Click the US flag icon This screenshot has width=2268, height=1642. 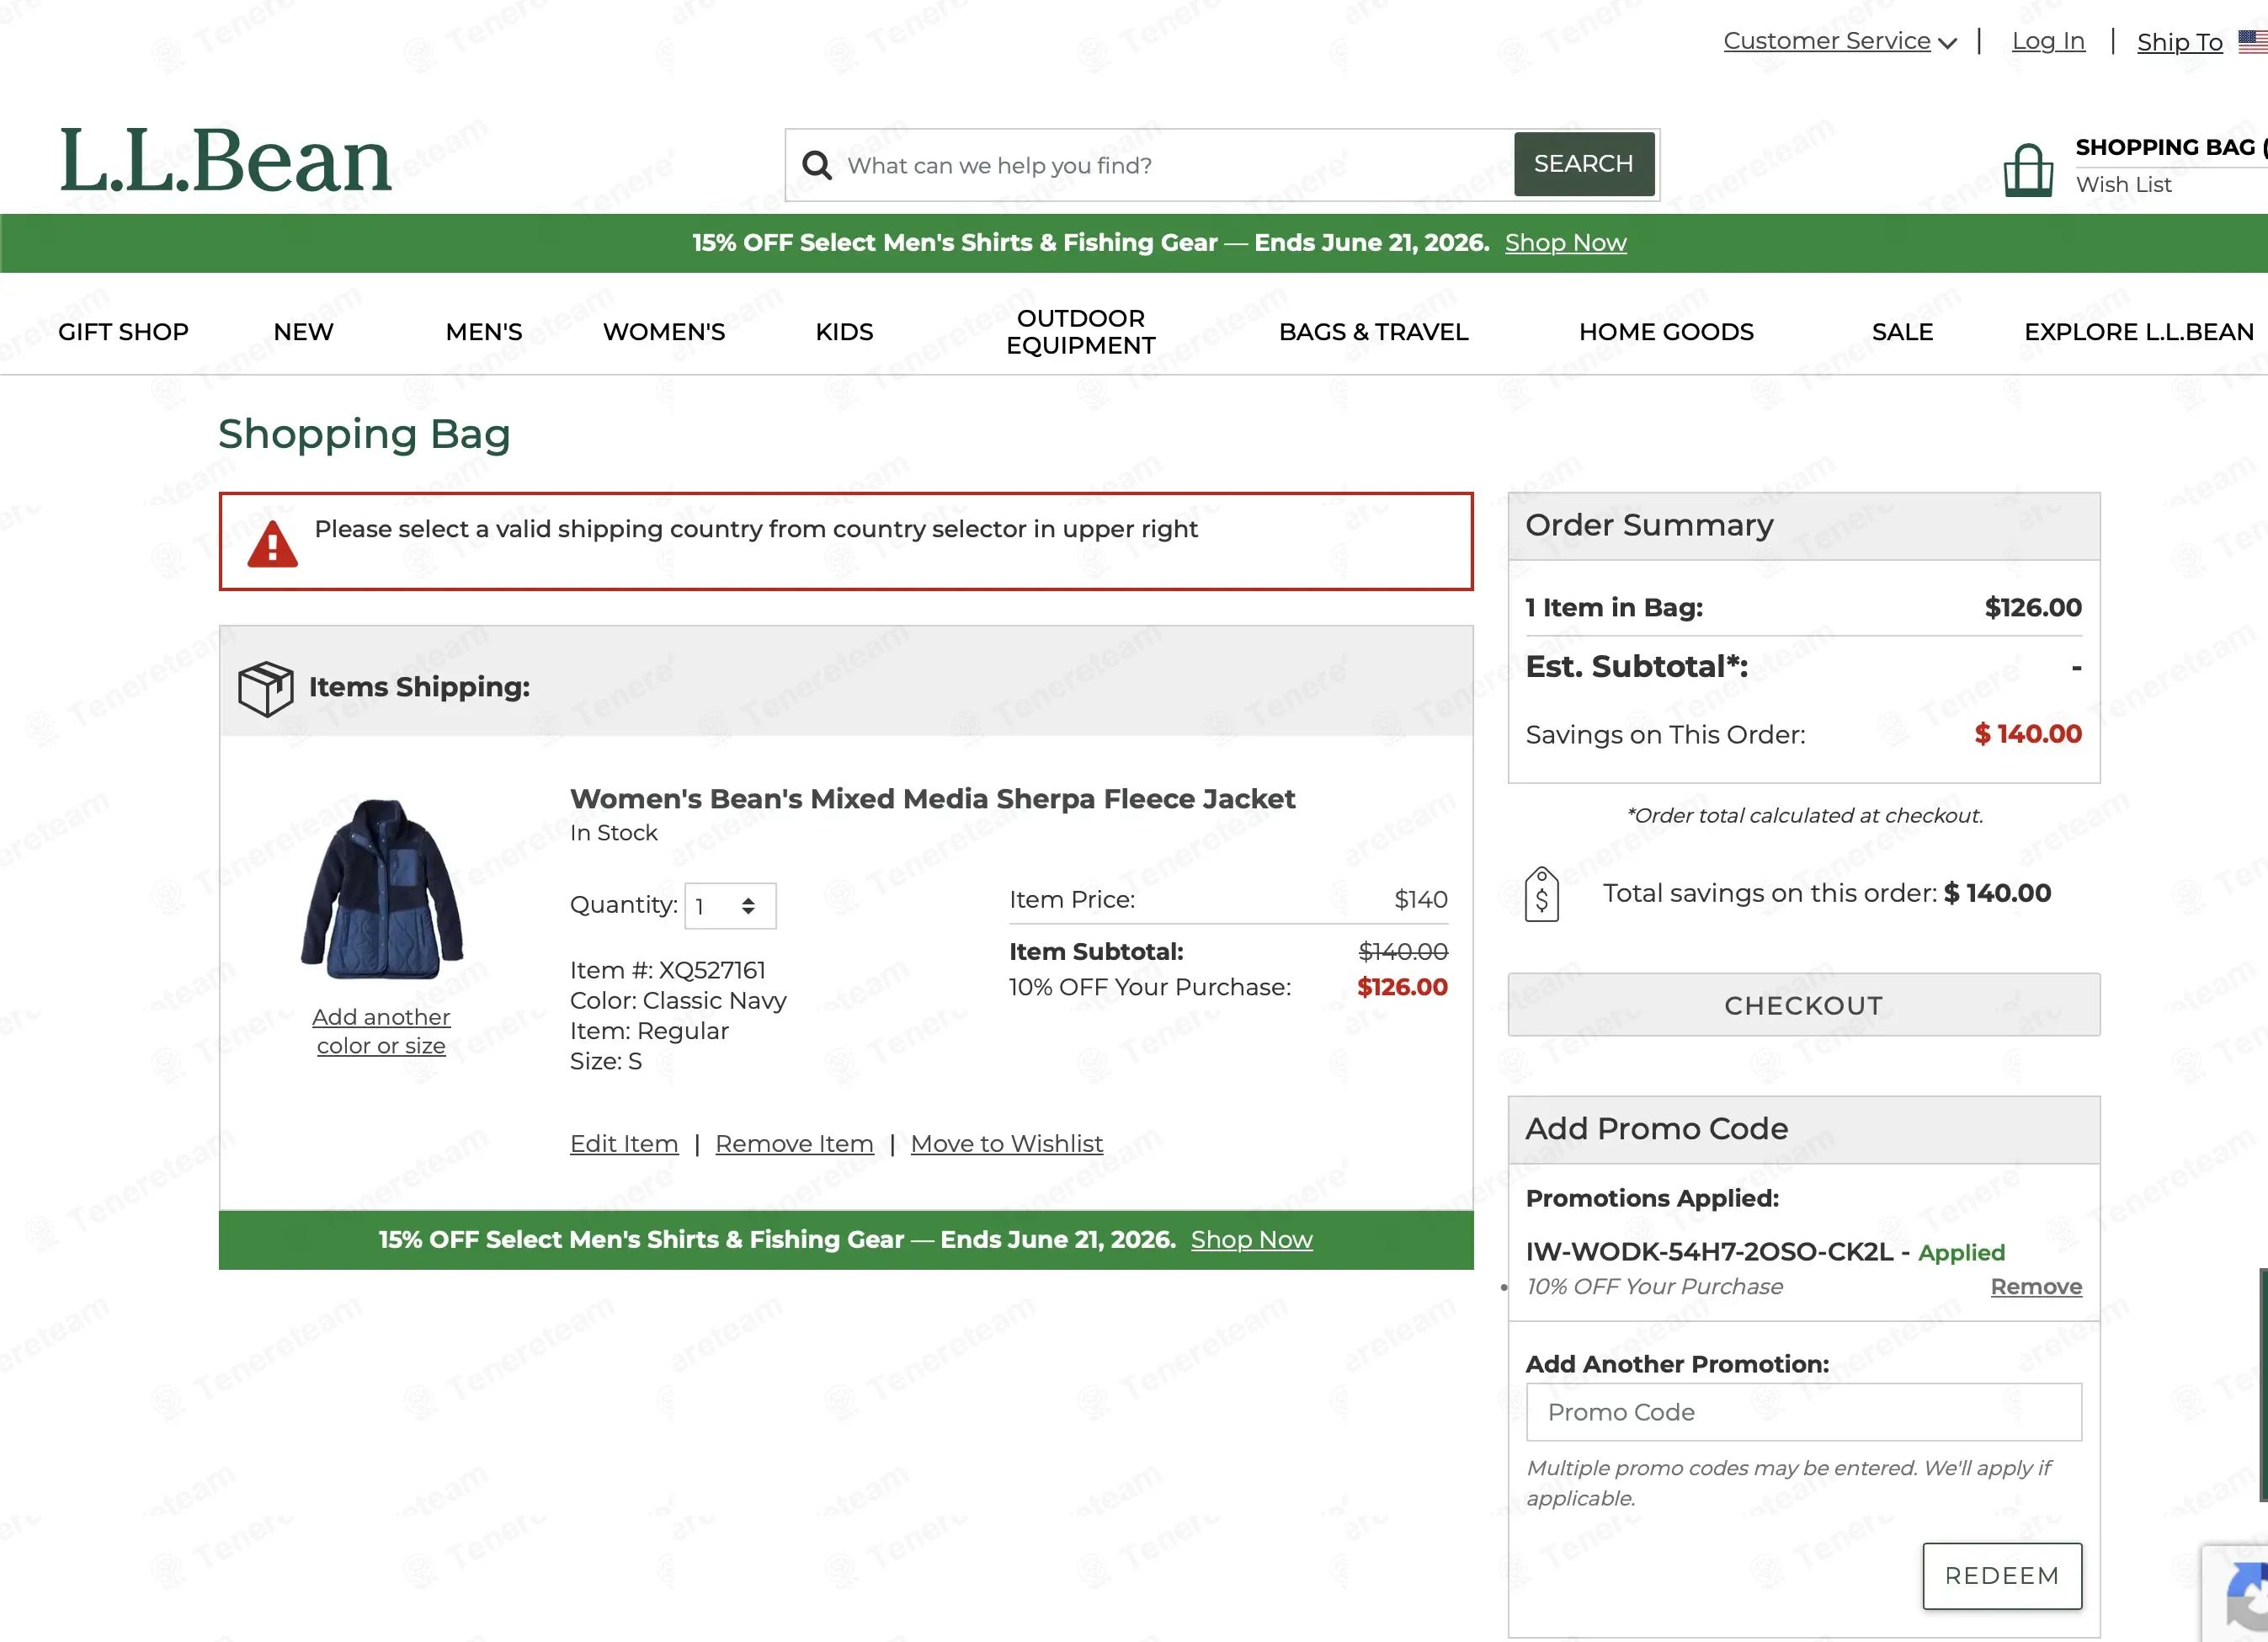2254,41
